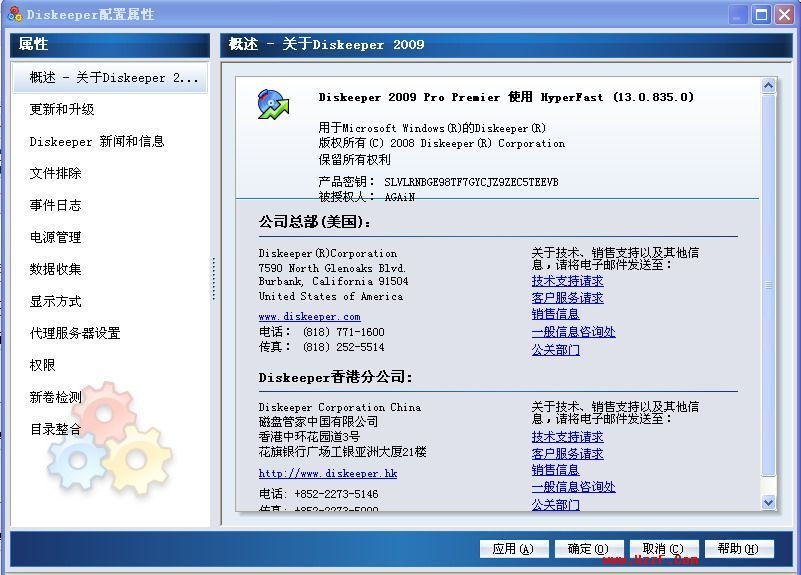The image size is (801, 575).
Task: Click the Diskeeper 2009 disc logo icon
Action: point(273,104)
